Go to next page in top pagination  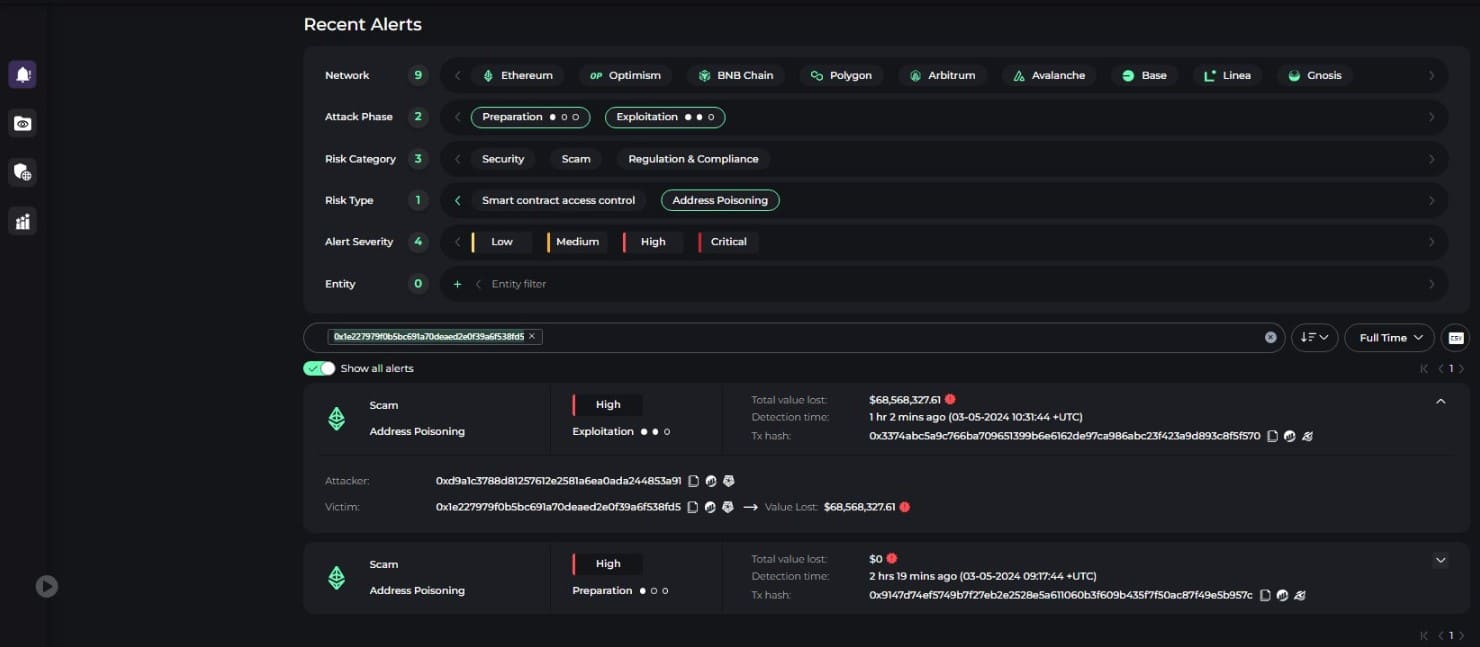[x=1462, y=369]
